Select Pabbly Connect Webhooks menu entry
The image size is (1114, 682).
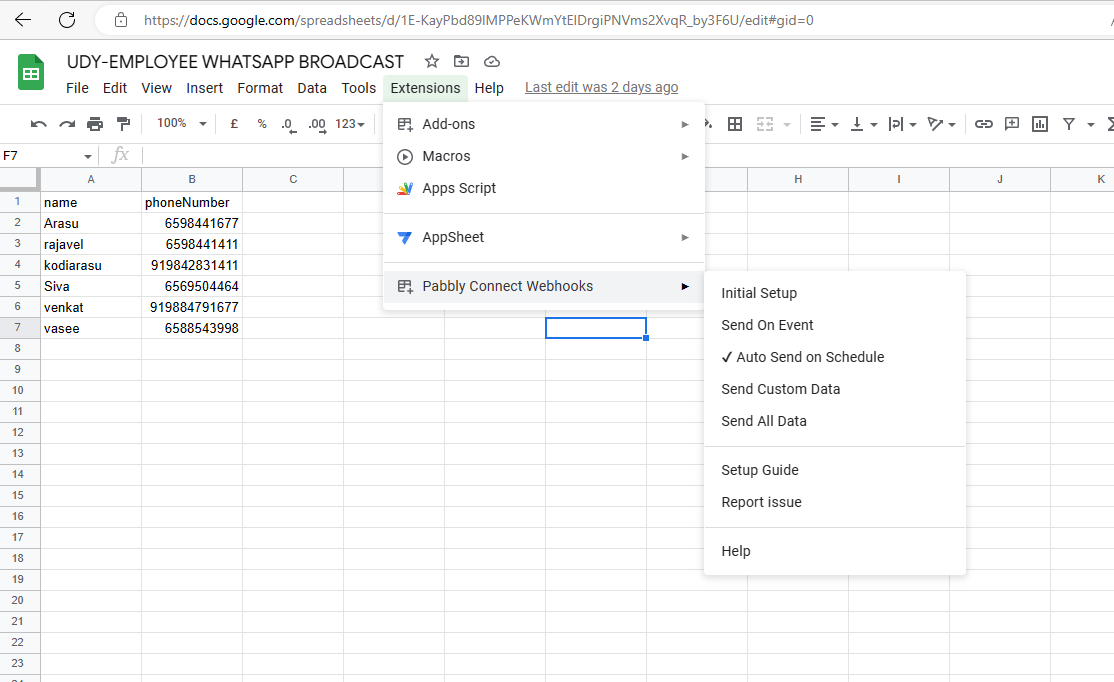544,286
